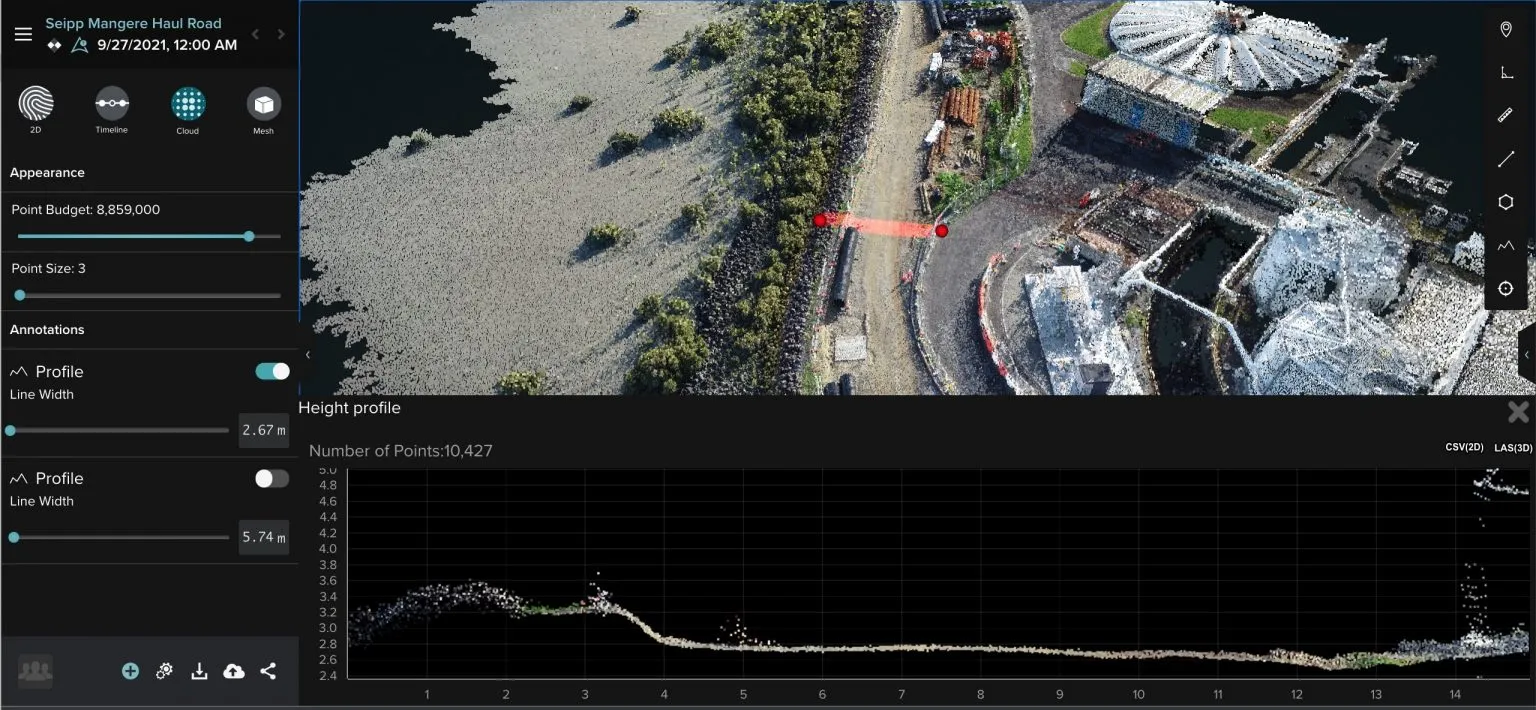Click the Height profile panel title
The height and width of the screenshot is (710, 1536).
[349, 408]
